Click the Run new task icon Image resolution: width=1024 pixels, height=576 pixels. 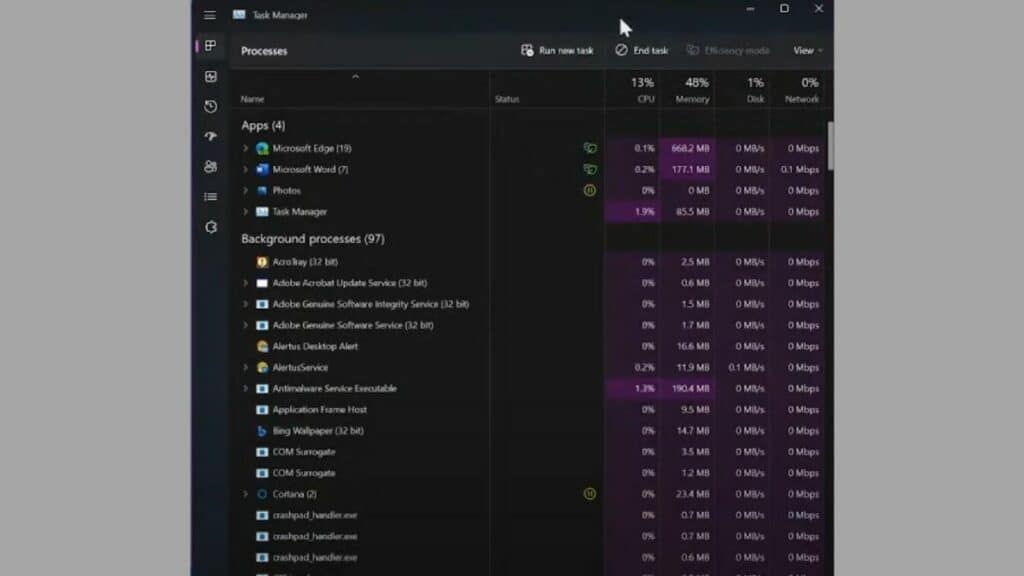(525, 50)
